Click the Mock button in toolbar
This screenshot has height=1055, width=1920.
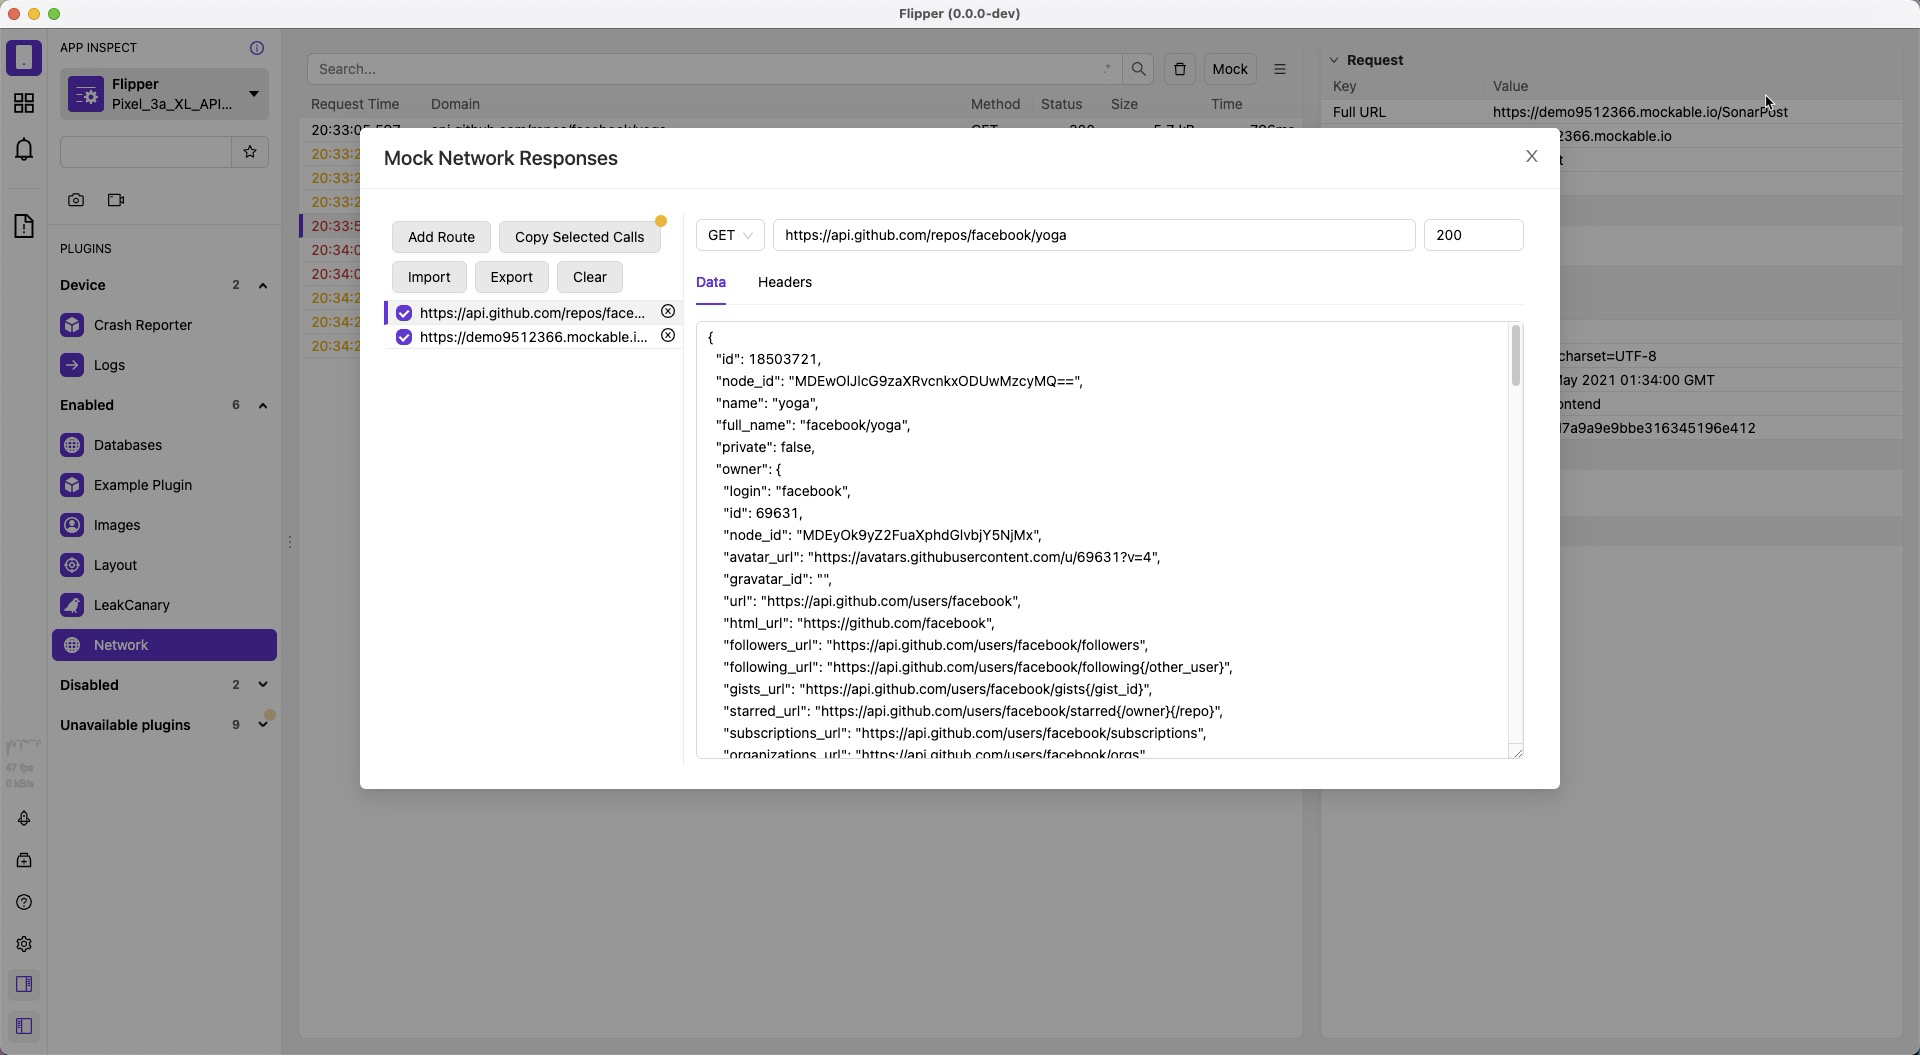tap(1230, 69)
